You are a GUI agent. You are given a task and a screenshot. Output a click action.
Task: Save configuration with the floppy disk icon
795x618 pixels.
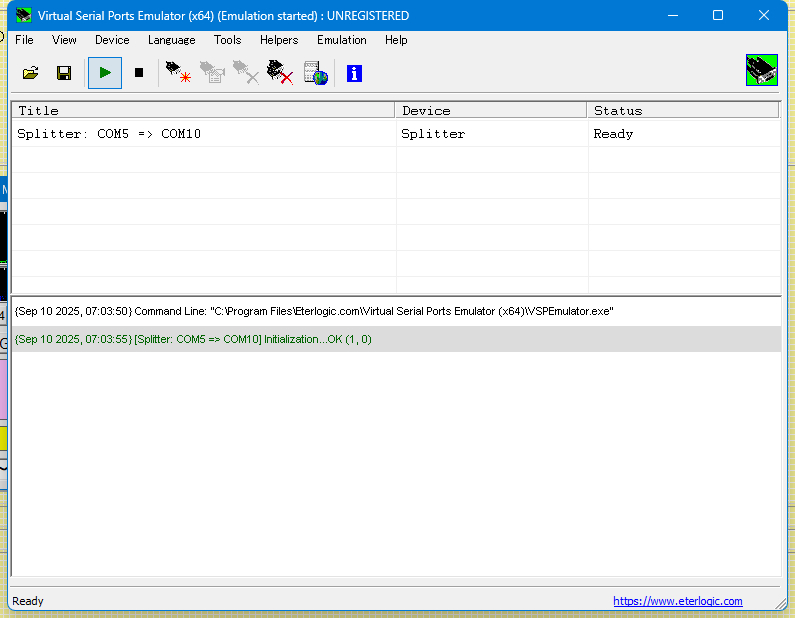point(64,73)
